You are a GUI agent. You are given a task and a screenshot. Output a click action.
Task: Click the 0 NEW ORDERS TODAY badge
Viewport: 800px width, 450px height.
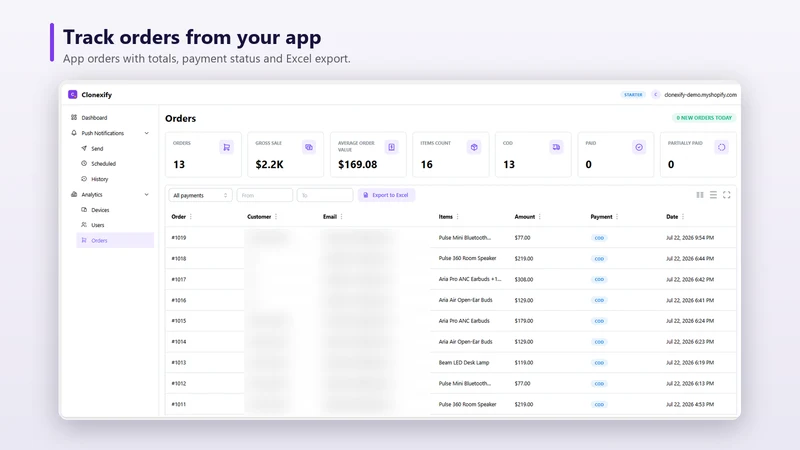pyautogui.click(x=704, y=118)
